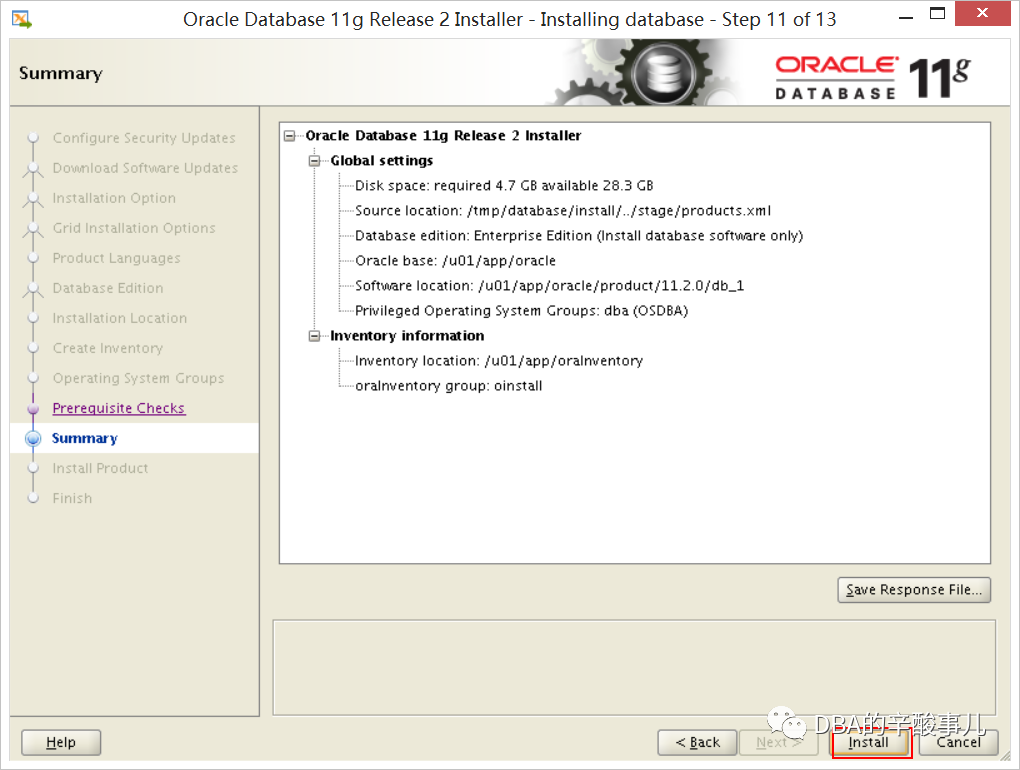Select Installation Option step

tap(114, 198)
